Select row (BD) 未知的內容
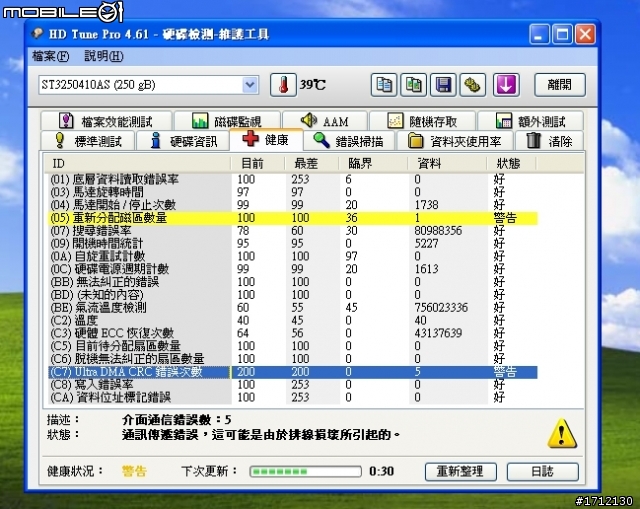This screenshot has width=640, height=509. point(292,295)
